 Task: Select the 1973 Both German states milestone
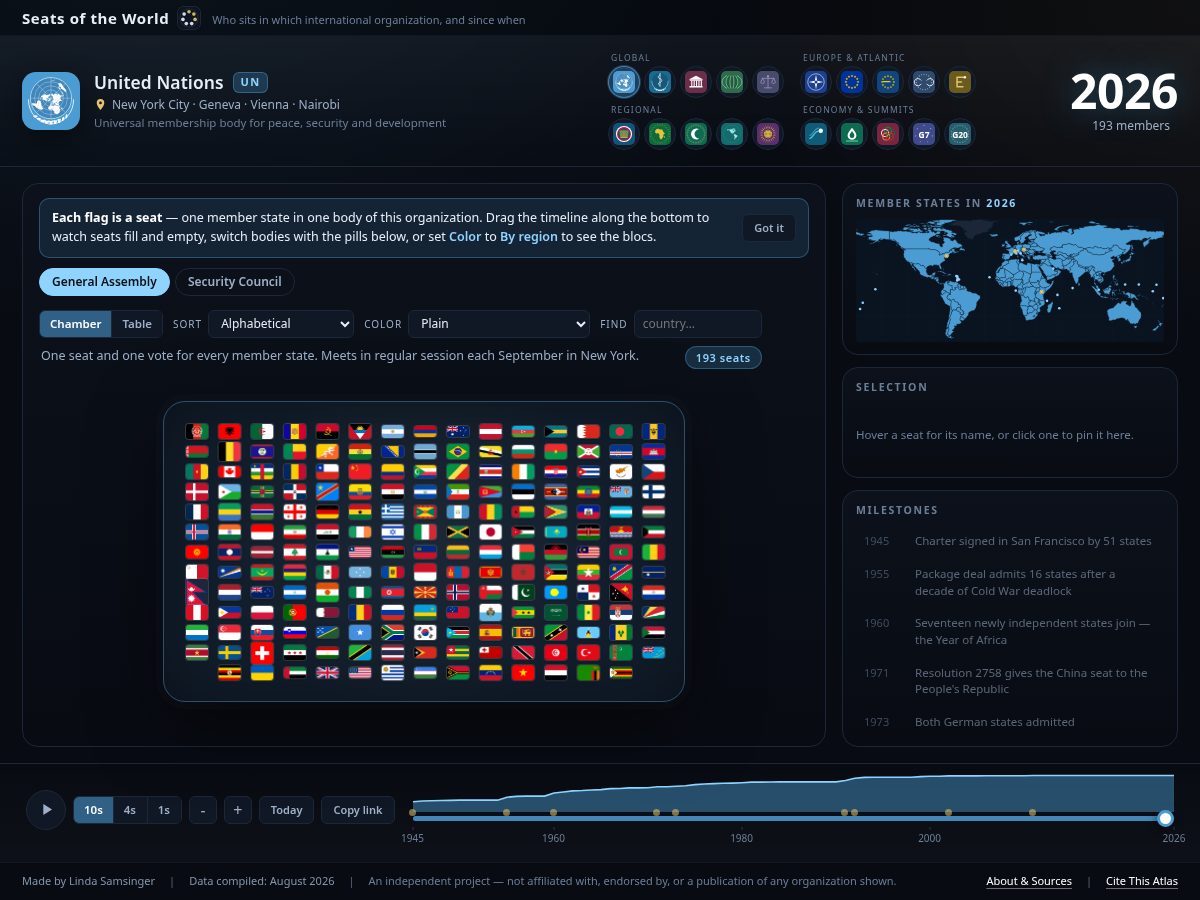(1009, 722)
